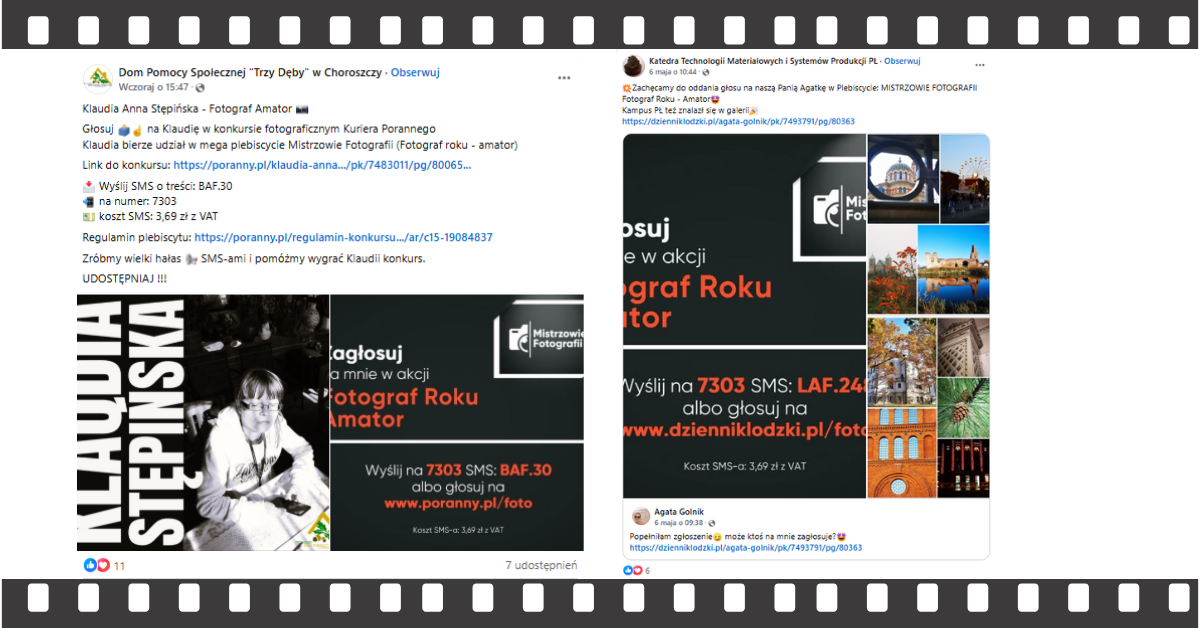Open the large LAF voting graphic in the Katedra post
The width and height of the screenshot is (1200, 628).
pos(744,316)
